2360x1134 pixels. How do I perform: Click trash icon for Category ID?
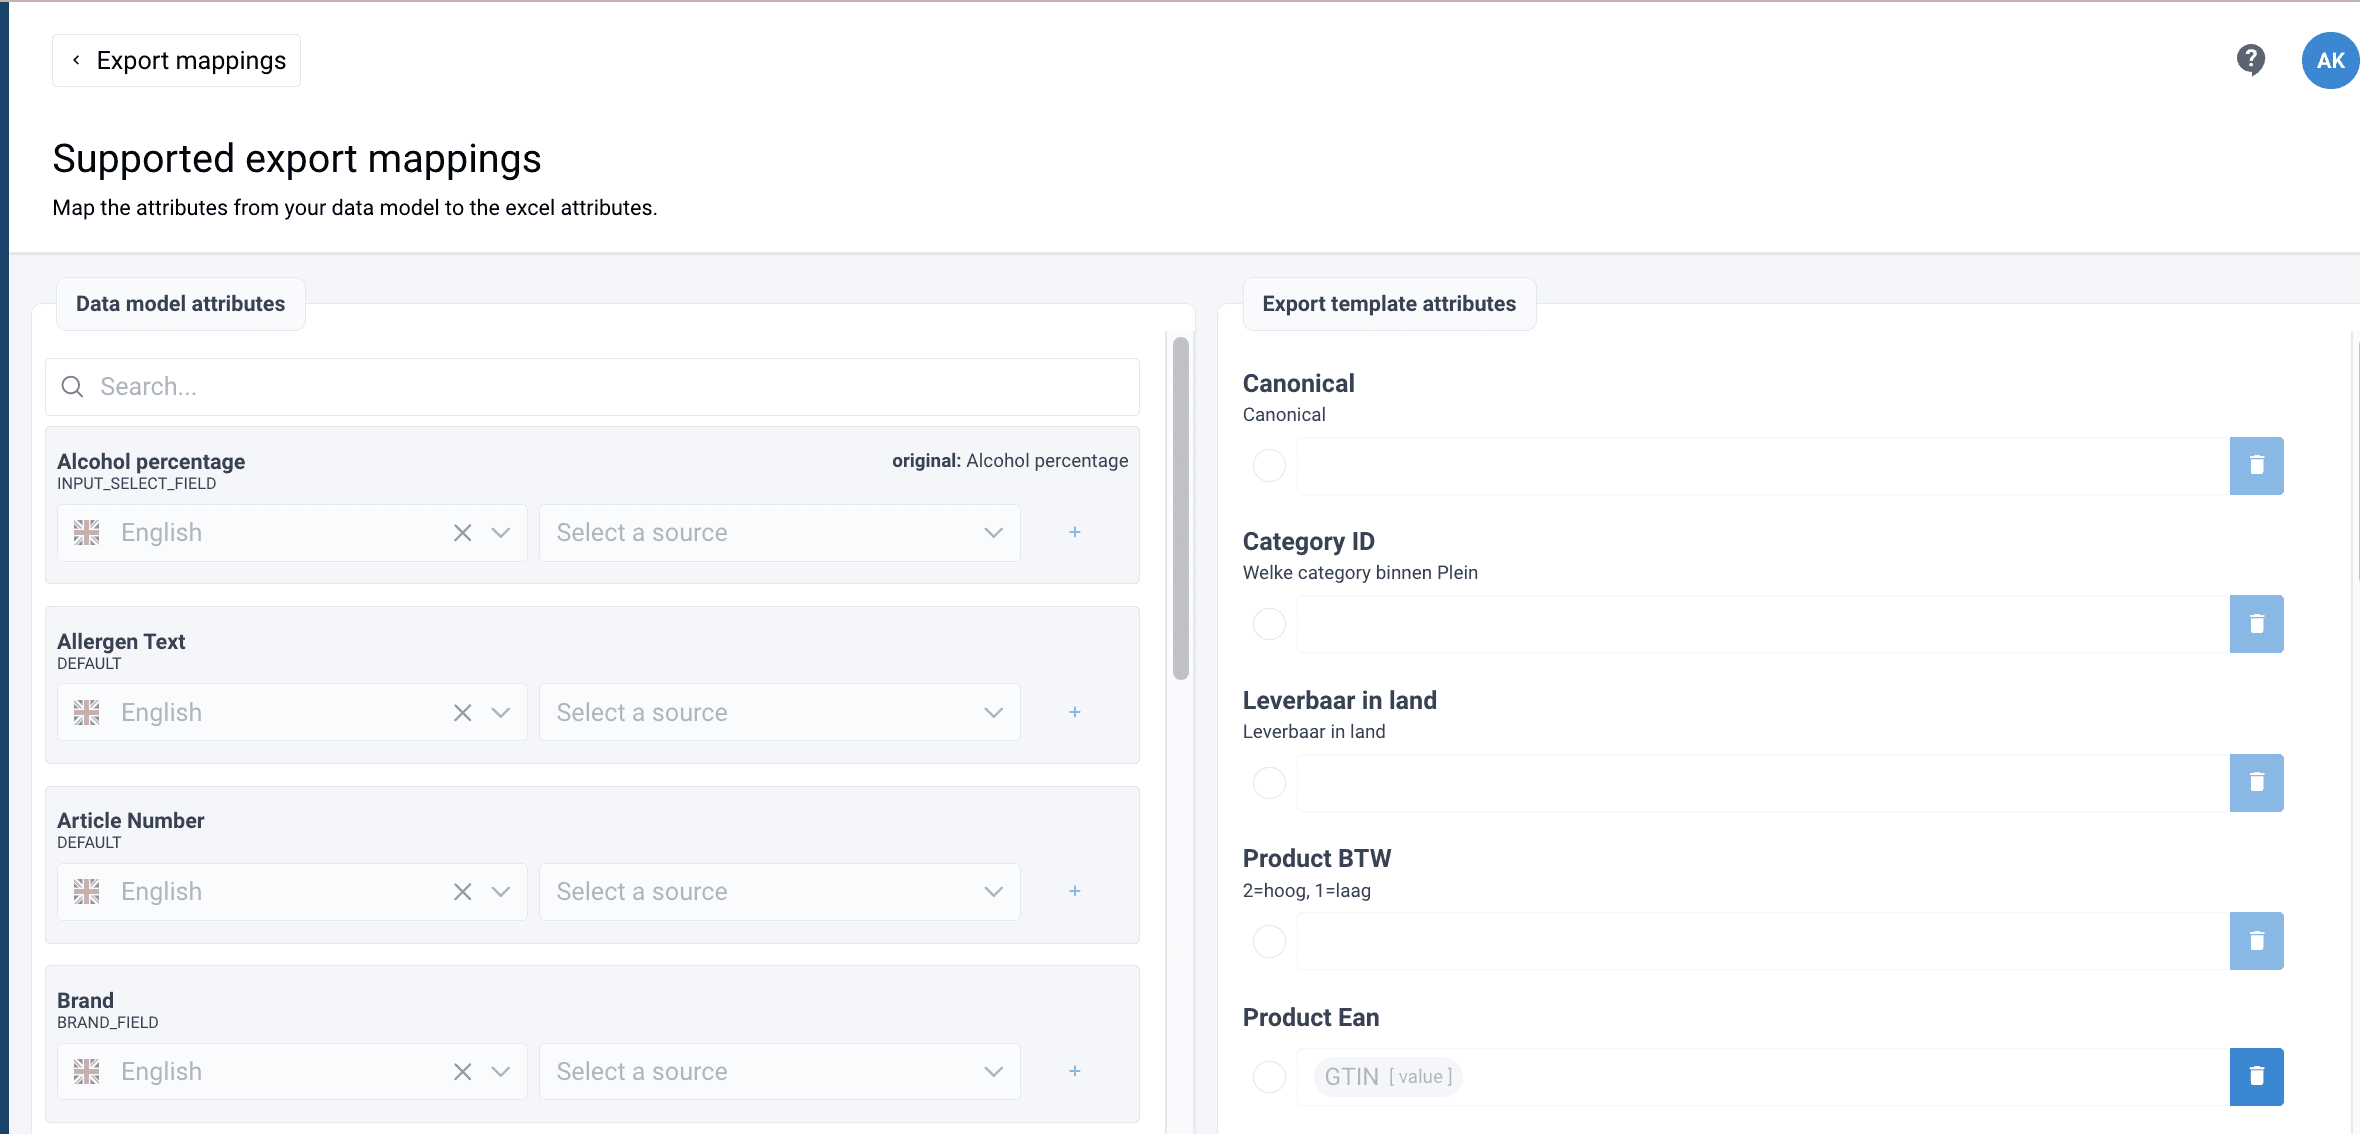[2256, 624]
